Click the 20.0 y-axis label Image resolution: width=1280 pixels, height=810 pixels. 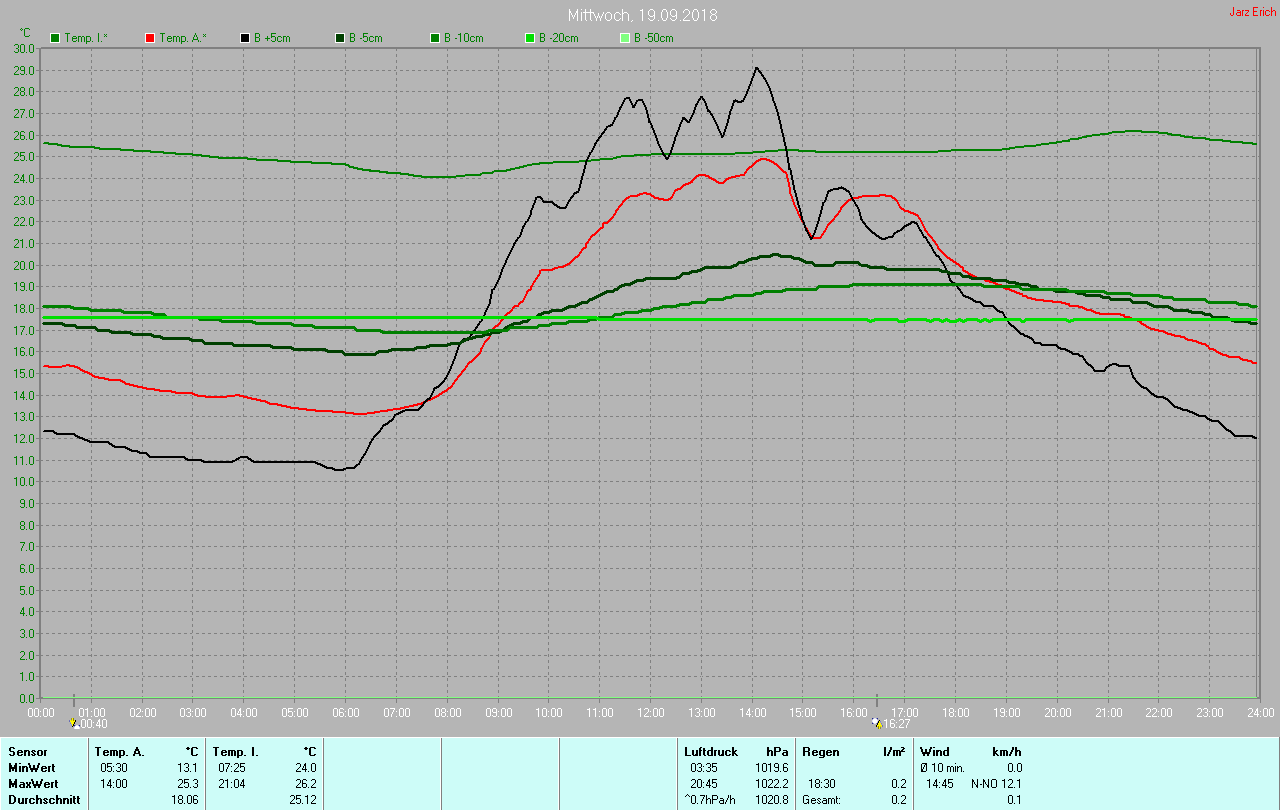click(24, 265)
